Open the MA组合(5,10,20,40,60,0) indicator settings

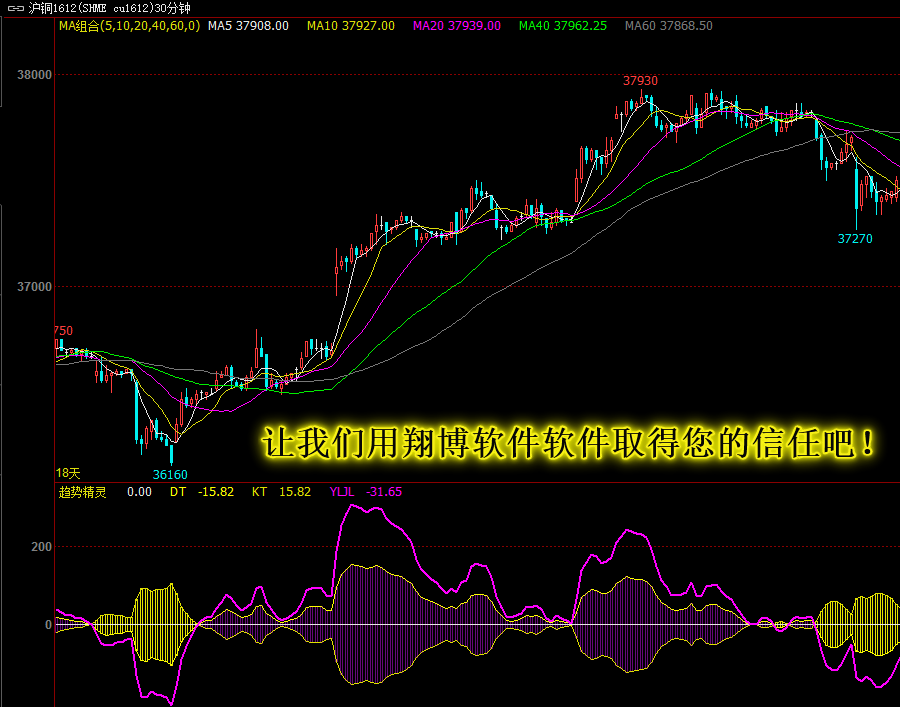tap(129, 26)
